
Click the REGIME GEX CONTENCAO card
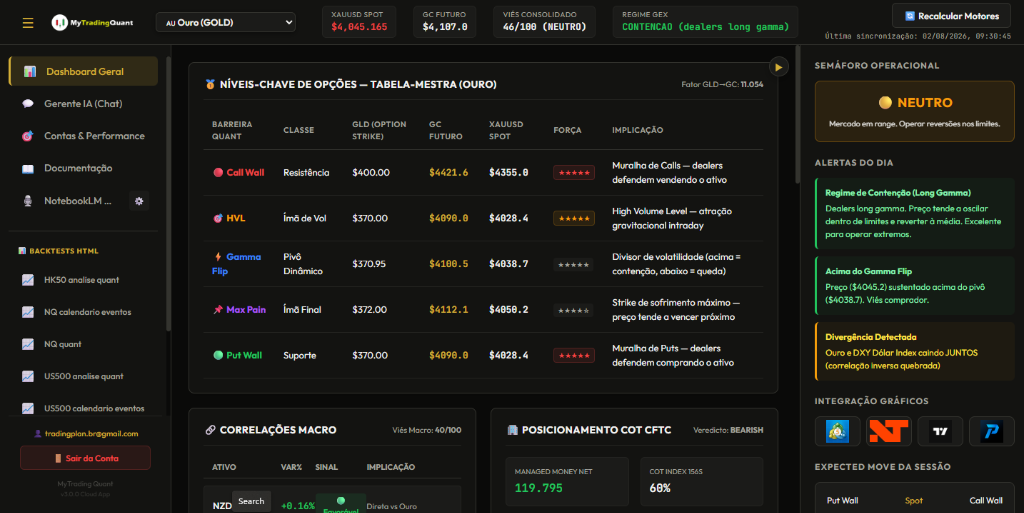[705, 22]
